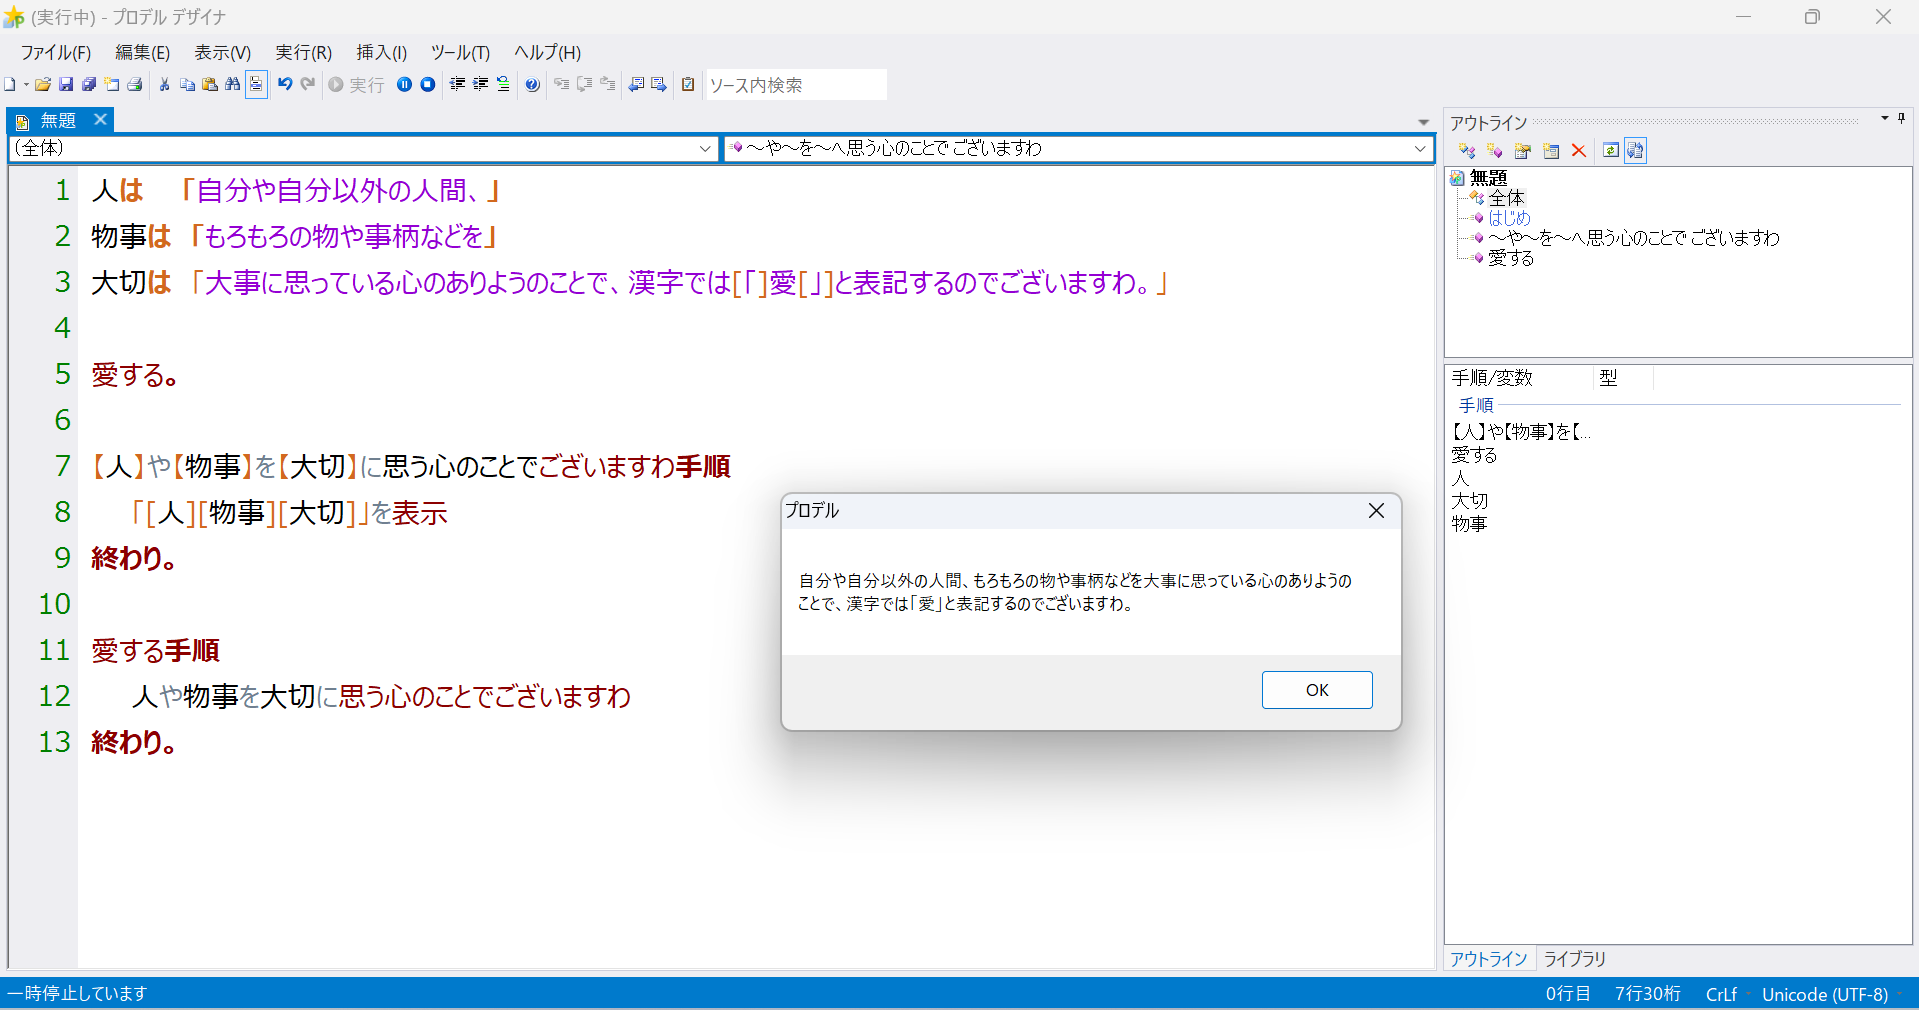Open the document tab list dropdown

tap(1424, 121)
